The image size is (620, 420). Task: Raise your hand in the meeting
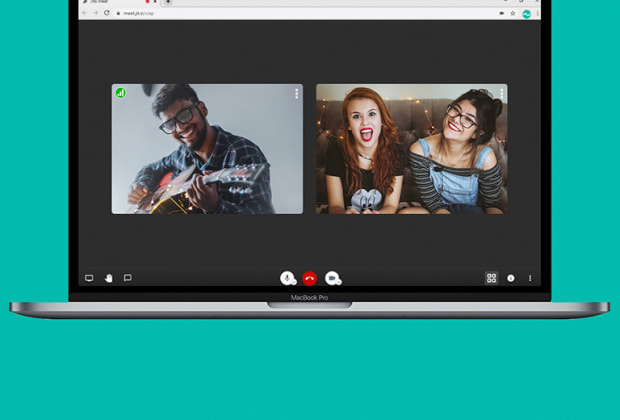coord(108,278)
